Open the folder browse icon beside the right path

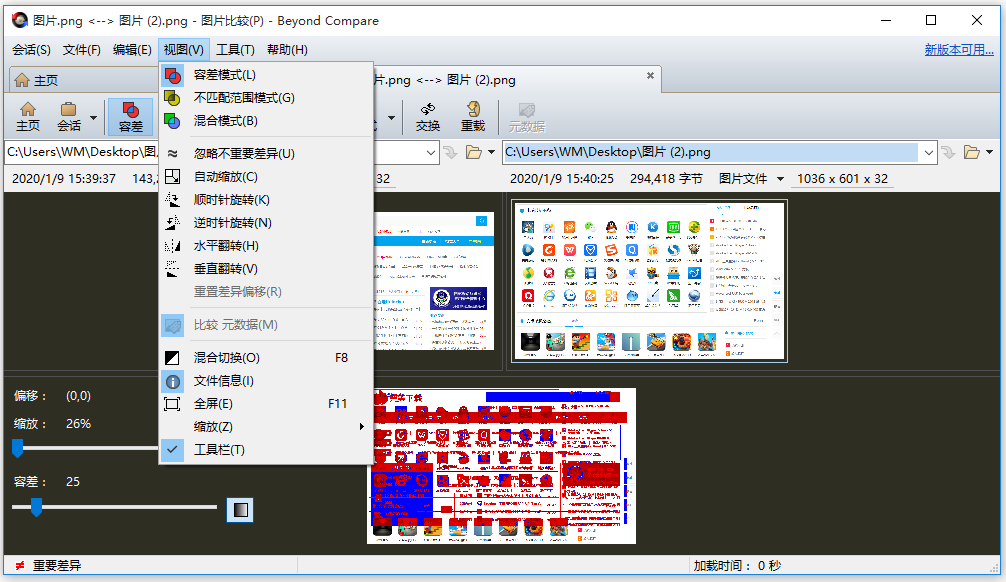click(974, 152)
